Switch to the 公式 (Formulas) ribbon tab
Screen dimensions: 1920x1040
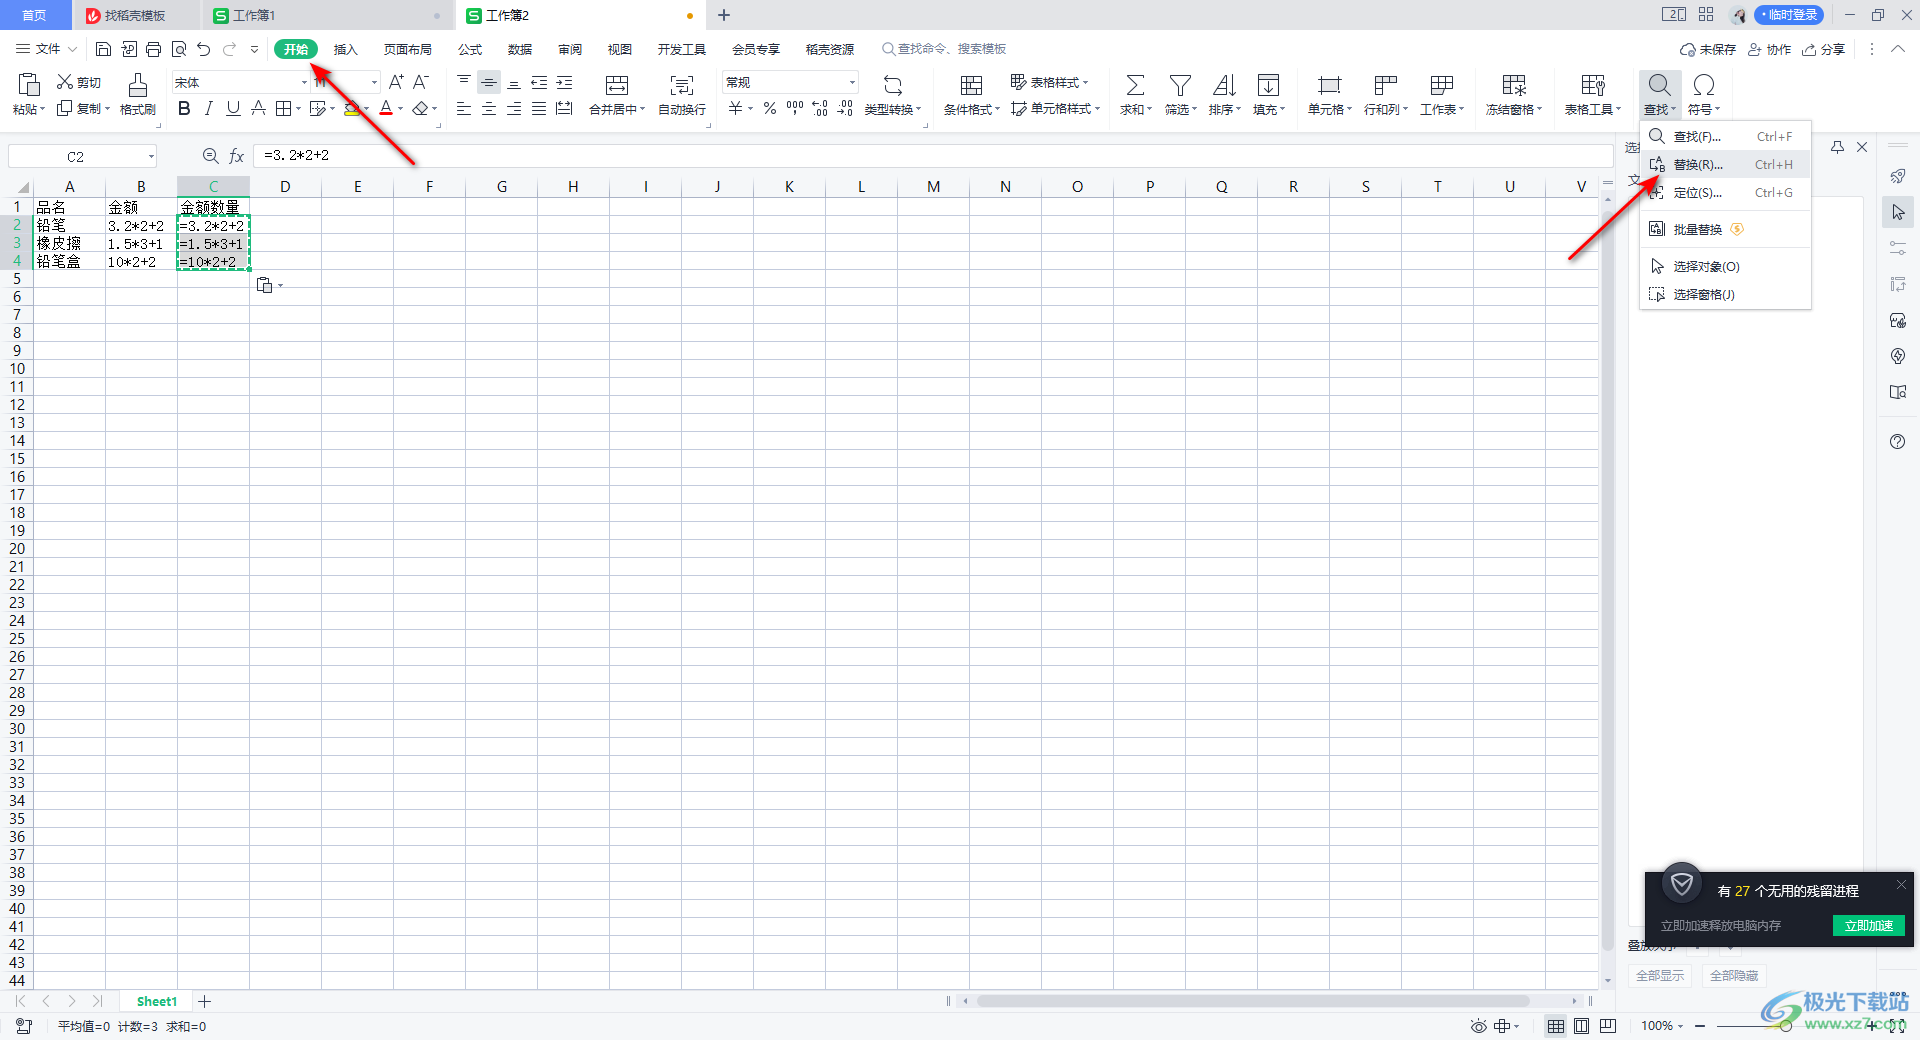pyautogui.click(x=470, y=49)
